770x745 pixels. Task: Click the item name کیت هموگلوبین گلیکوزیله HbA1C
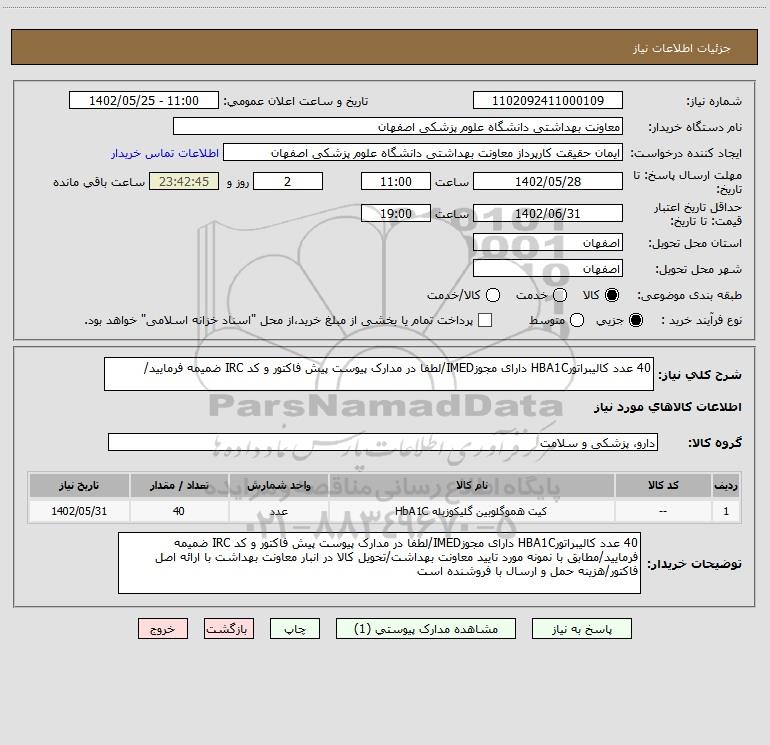pyautogui.click(x=471, y=511)
